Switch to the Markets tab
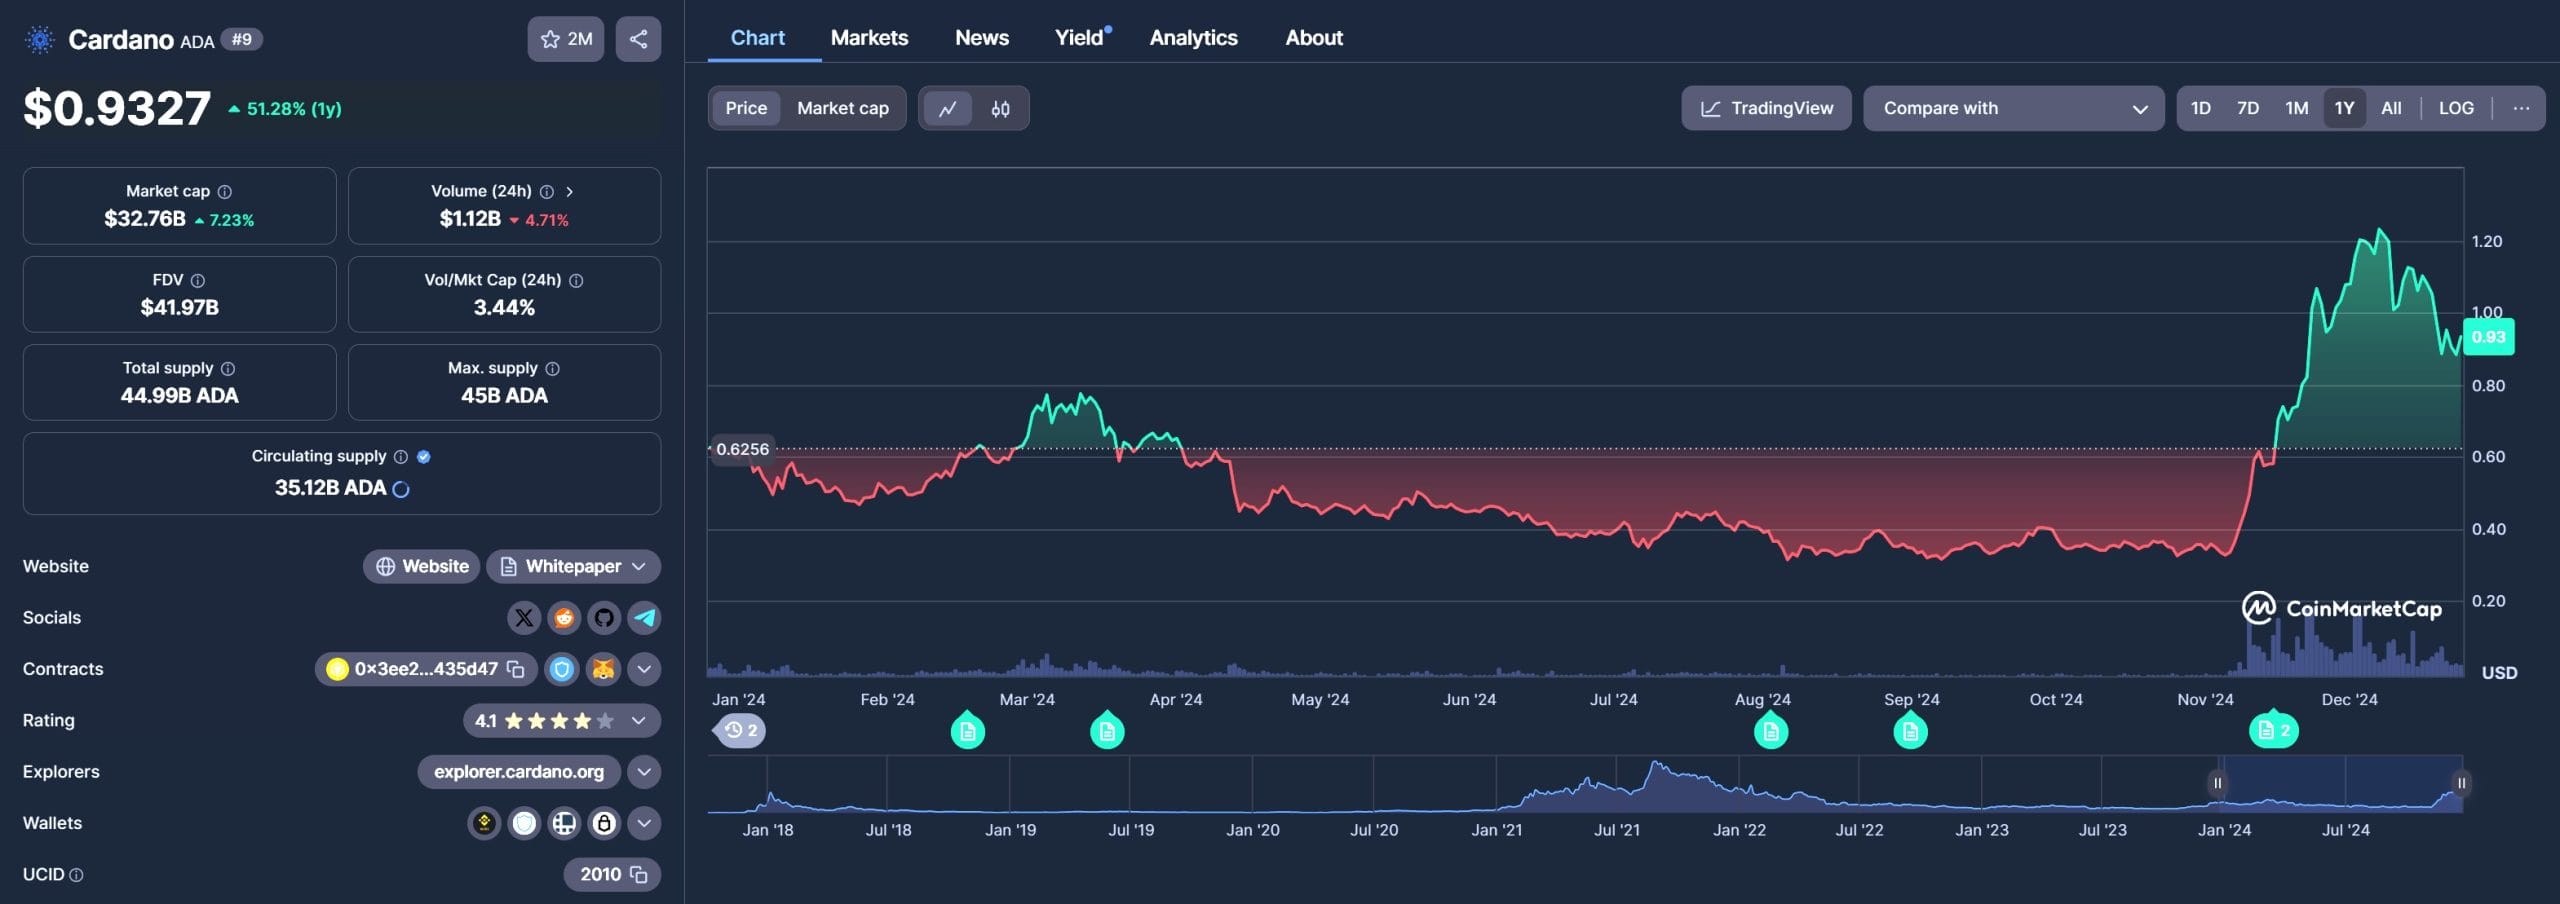This screenshot has width=2560, height=904. [869, 38]
